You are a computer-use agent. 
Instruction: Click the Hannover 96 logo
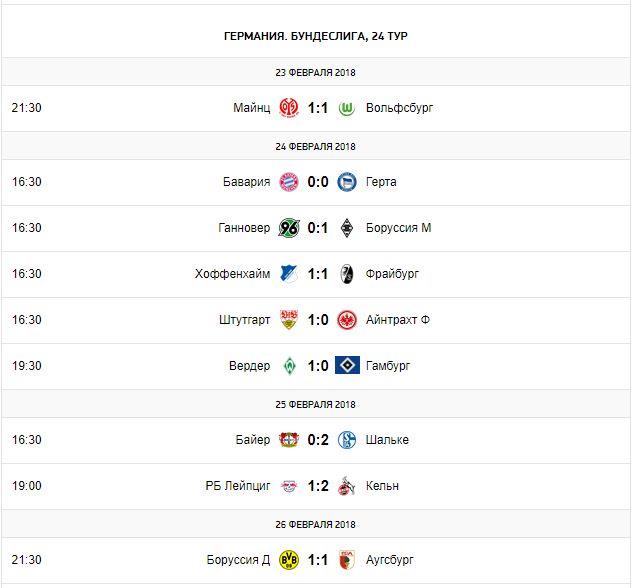289,228
